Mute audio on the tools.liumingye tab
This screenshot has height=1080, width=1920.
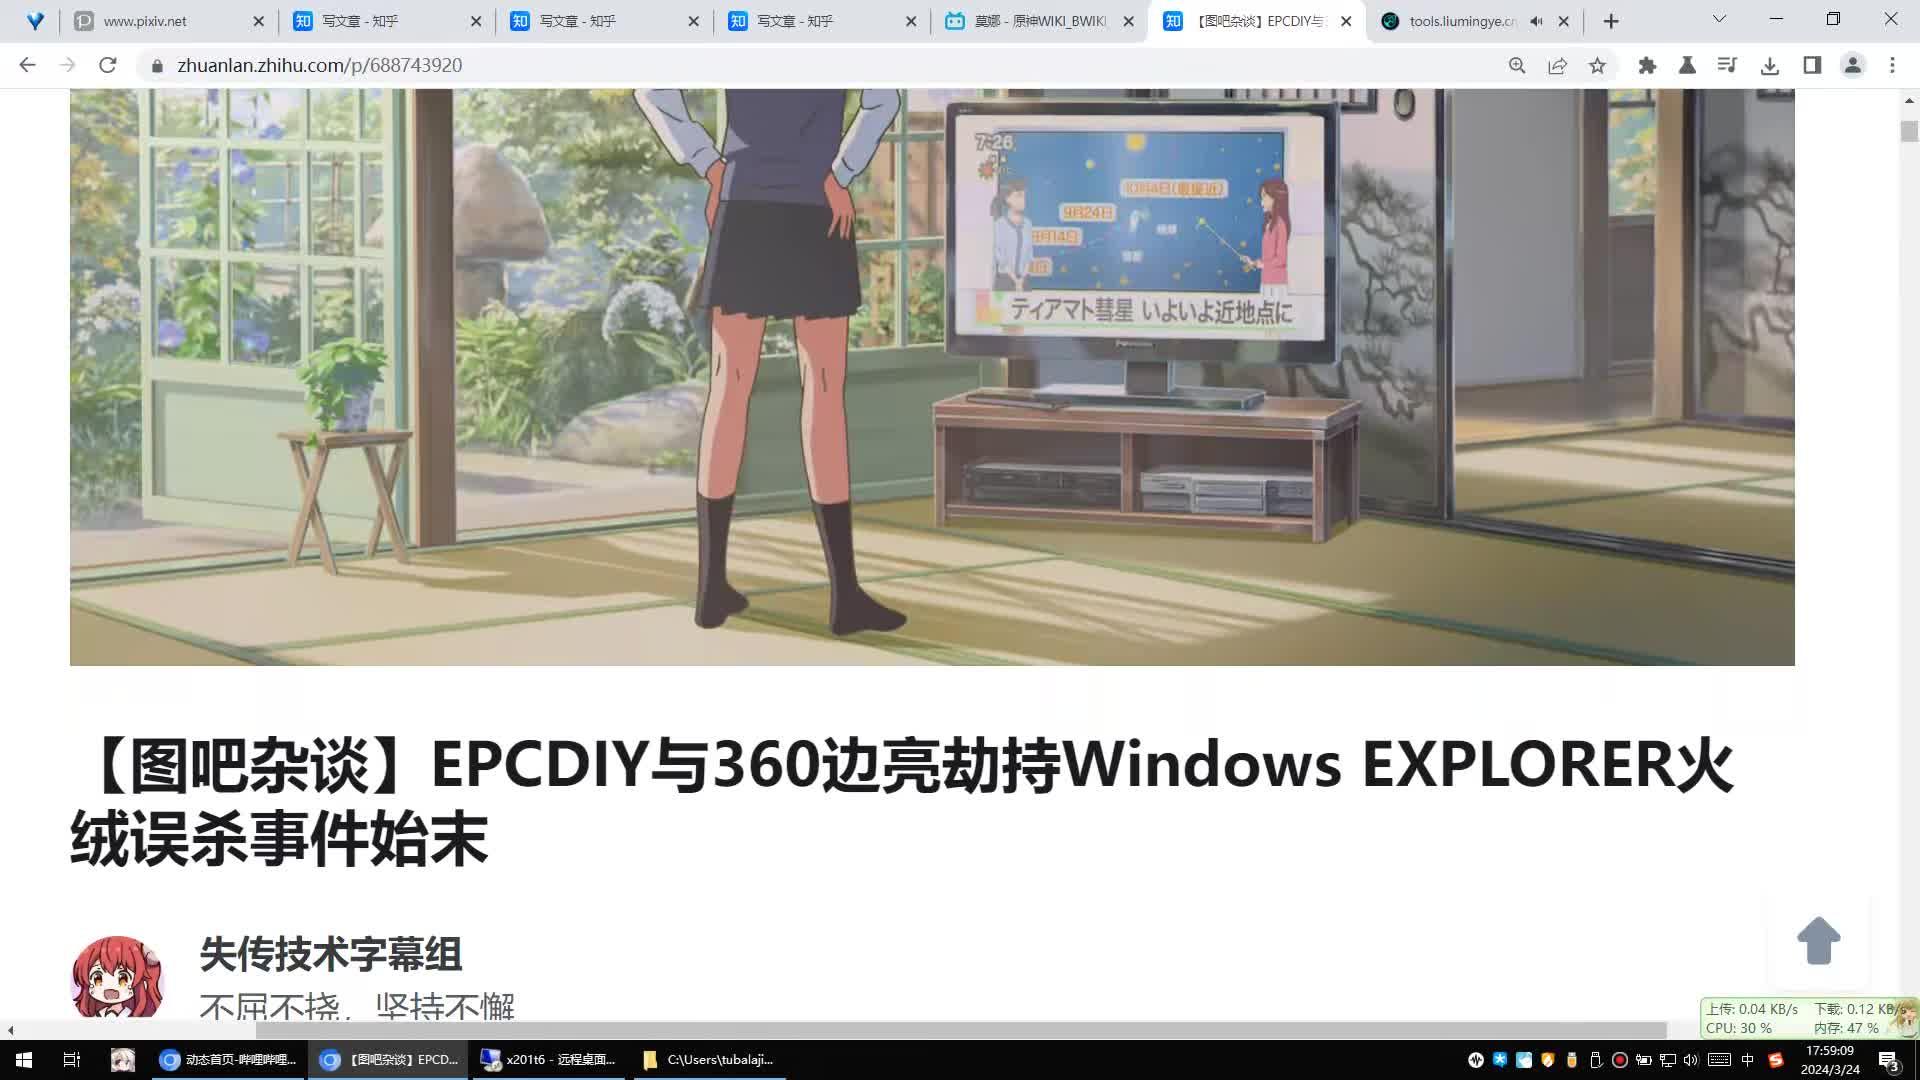1536,20
